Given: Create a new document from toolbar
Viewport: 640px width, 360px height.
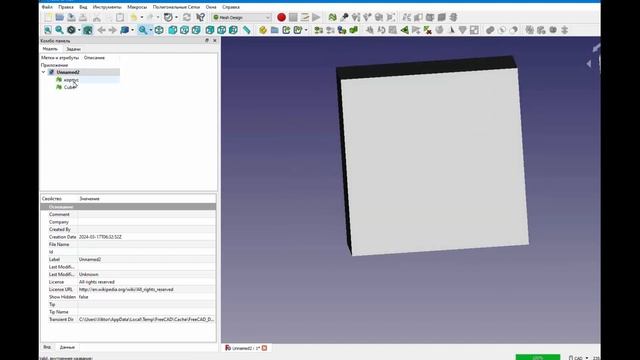Looking at the screenshot, I should tap(48, 18).
